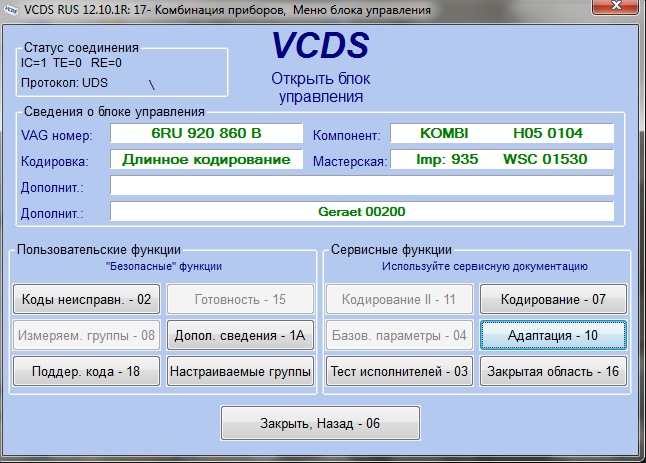
Task: Click Сервисные функции group title
Action: point(391,250)
